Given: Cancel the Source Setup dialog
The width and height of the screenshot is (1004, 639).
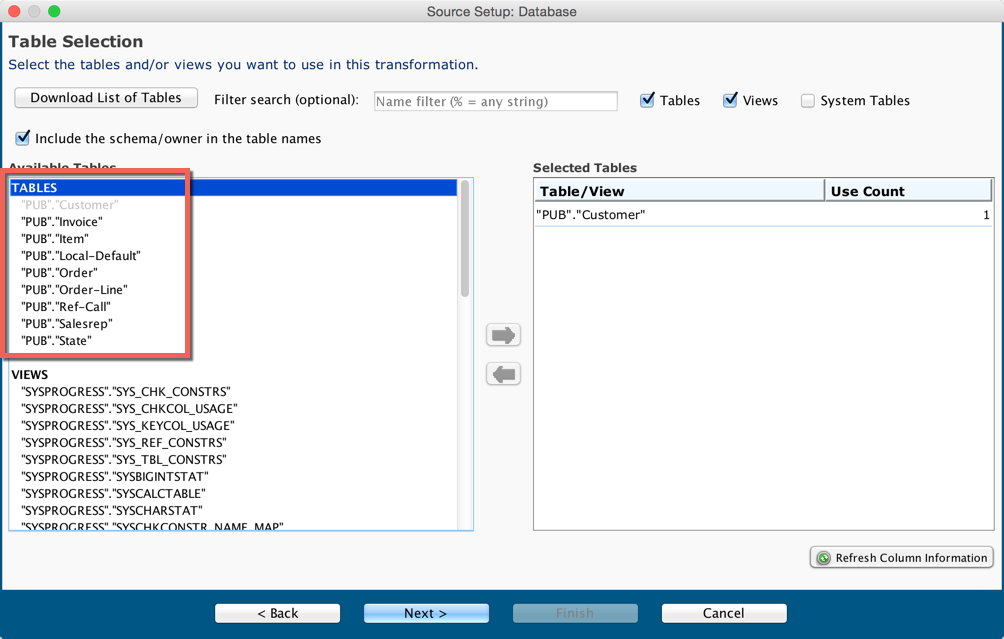Looking at the screenshot, I should pos(723,613).
